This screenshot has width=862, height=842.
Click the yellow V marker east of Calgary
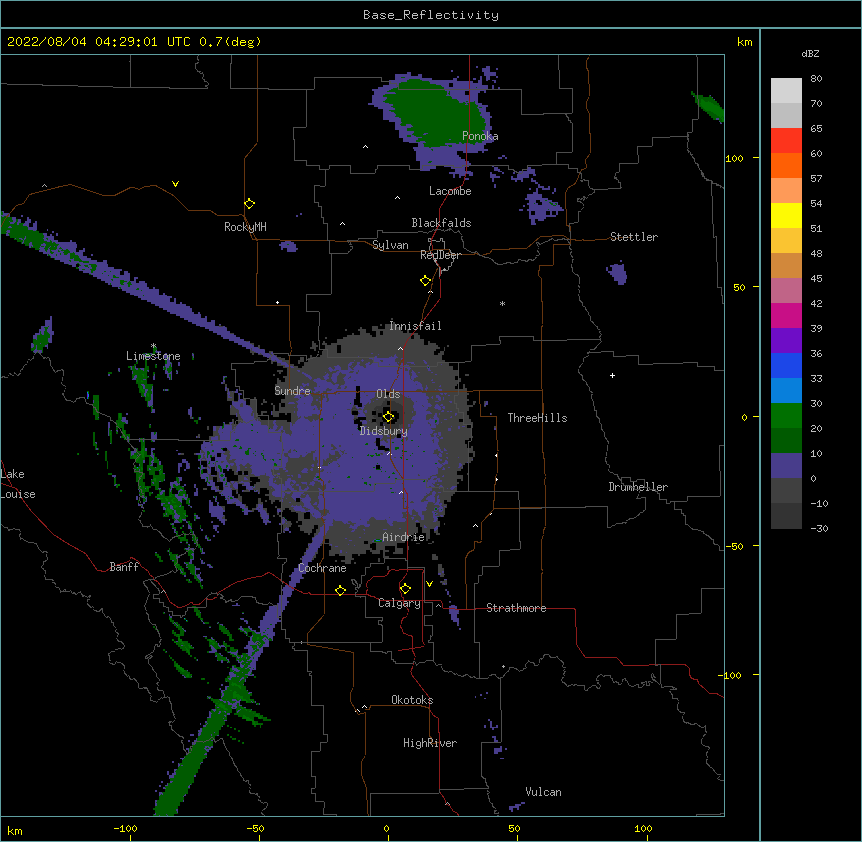point(429,584)
